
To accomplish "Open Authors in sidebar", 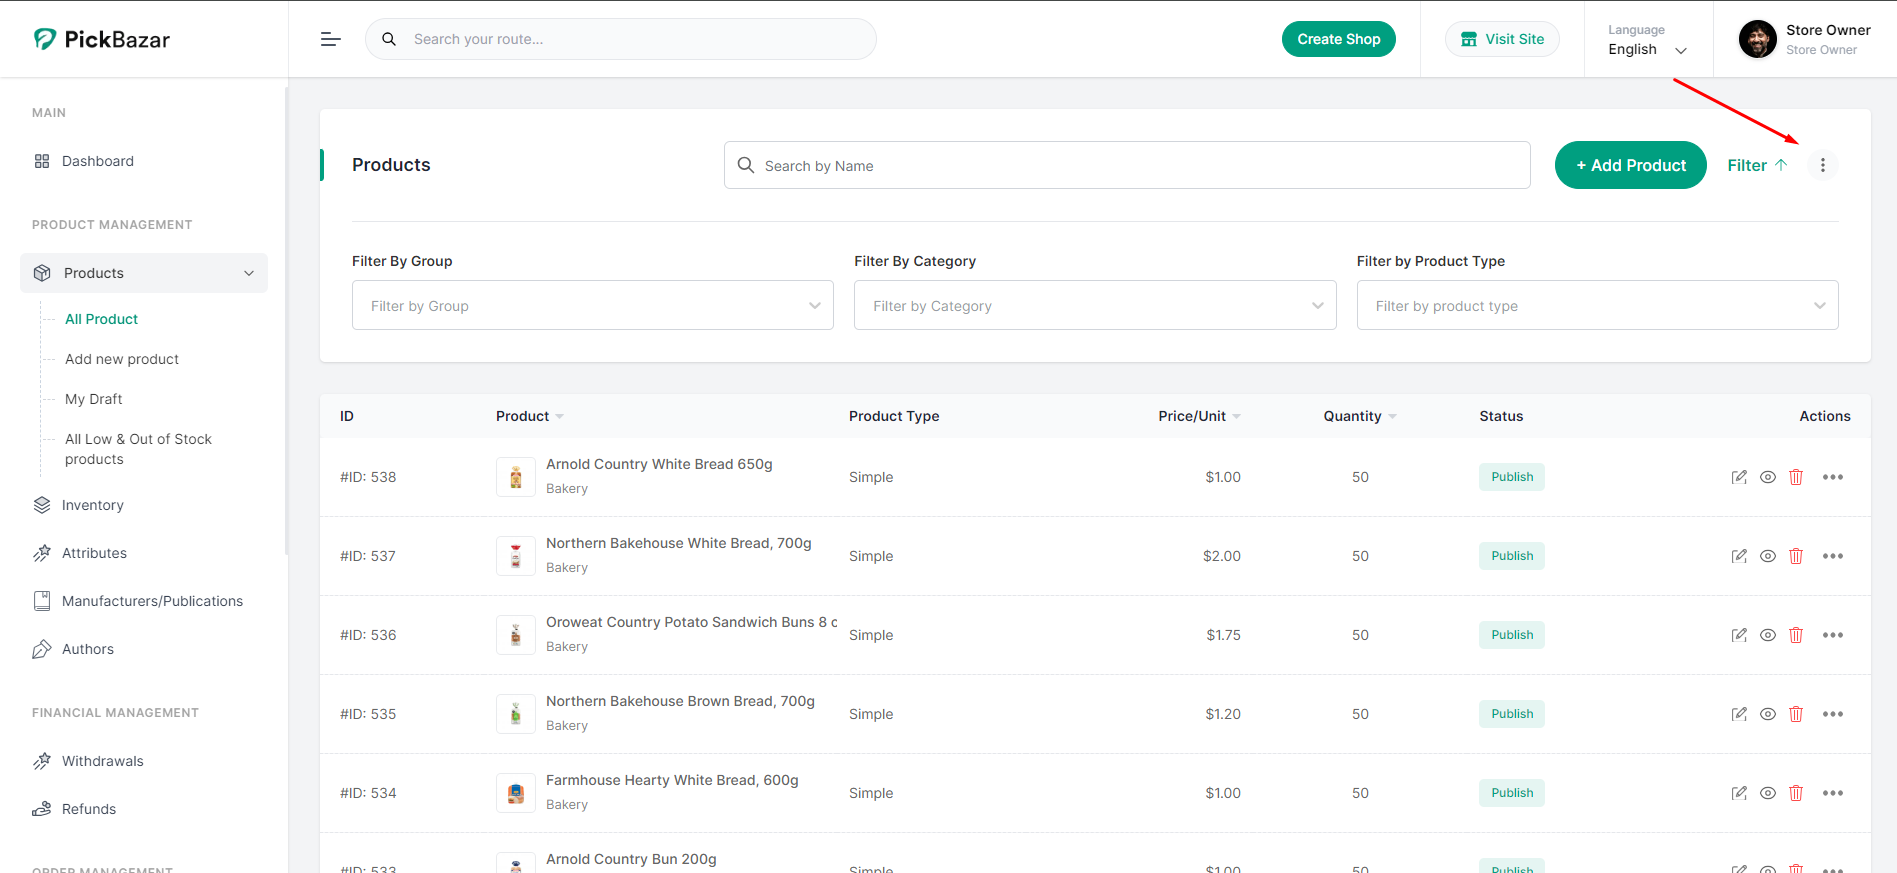I will [x=87, y=649].
